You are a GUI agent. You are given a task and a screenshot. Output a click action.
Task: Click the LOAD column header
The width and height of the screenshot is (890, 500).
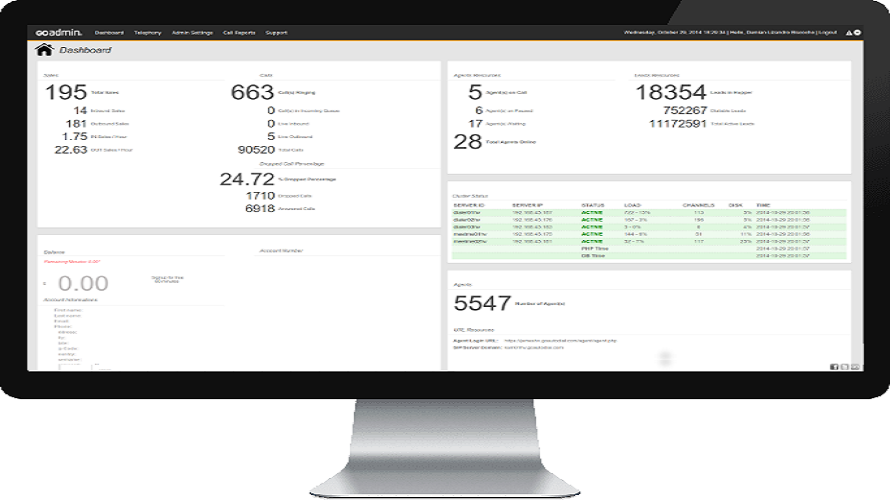coord(632,205)
